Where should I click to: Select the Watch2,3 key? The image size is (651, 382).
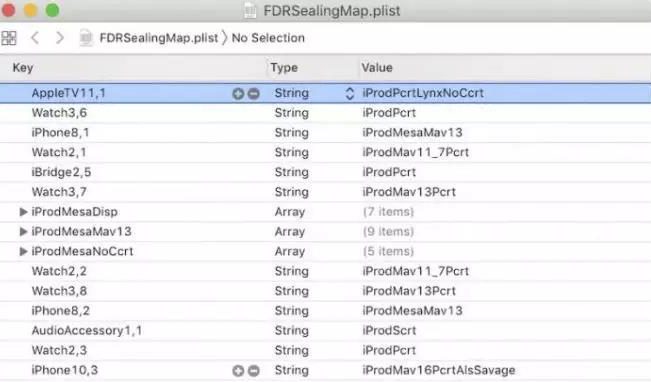point(59,350)
